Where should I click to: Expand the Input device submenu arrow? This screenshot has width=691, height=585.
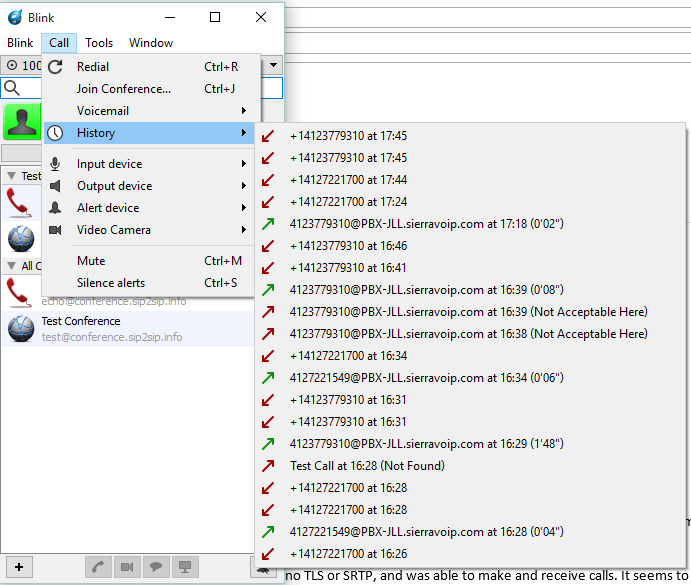coord(244,164)
